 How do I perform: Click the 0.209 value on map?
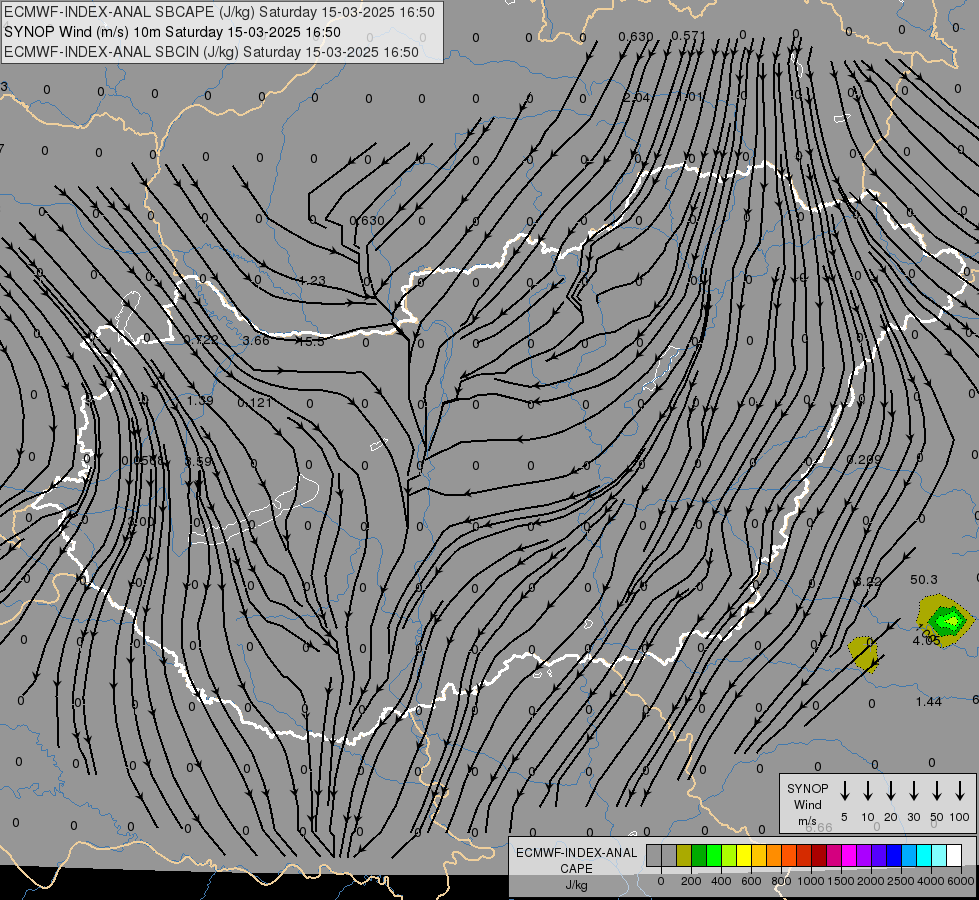tap(864, 460)
